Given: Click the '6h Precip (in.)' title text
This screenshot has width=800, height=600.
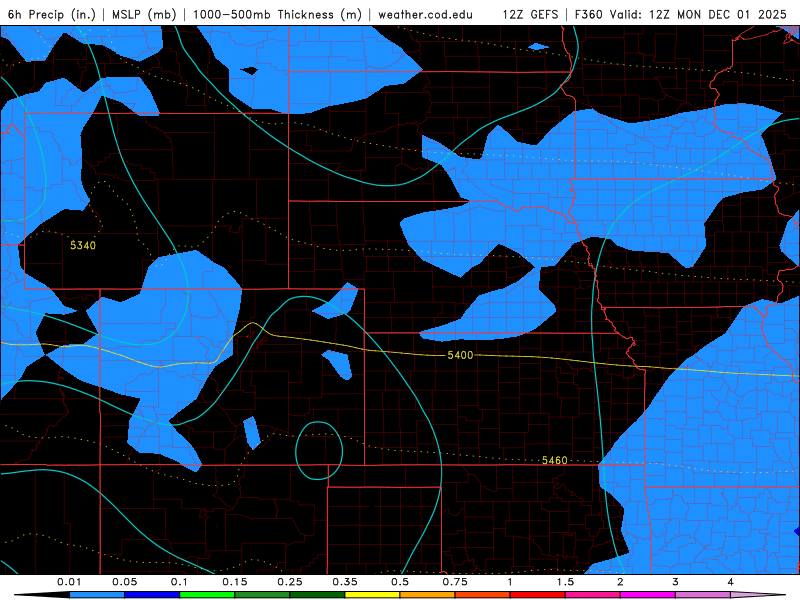Looking at the screenshot, I should click(52, 14).
